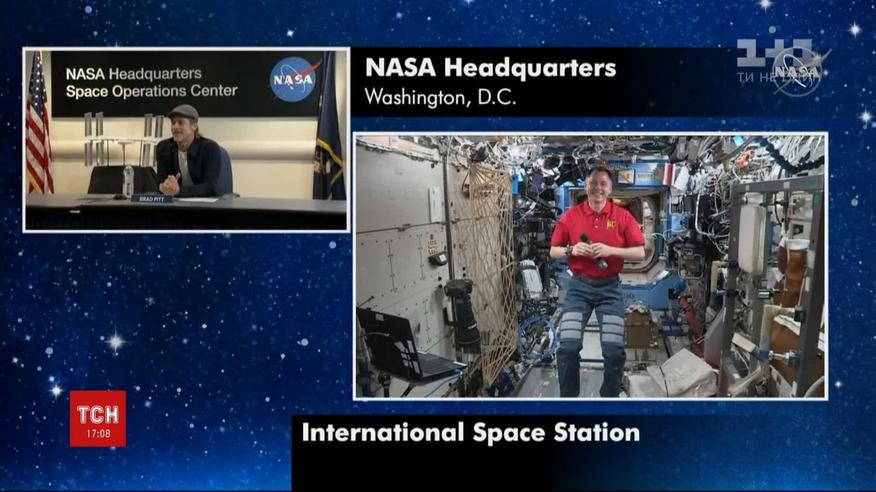Click the NASA meatball logo on the wall sign
This screenshot has height=492, width=876.
(x=294, y=79)
